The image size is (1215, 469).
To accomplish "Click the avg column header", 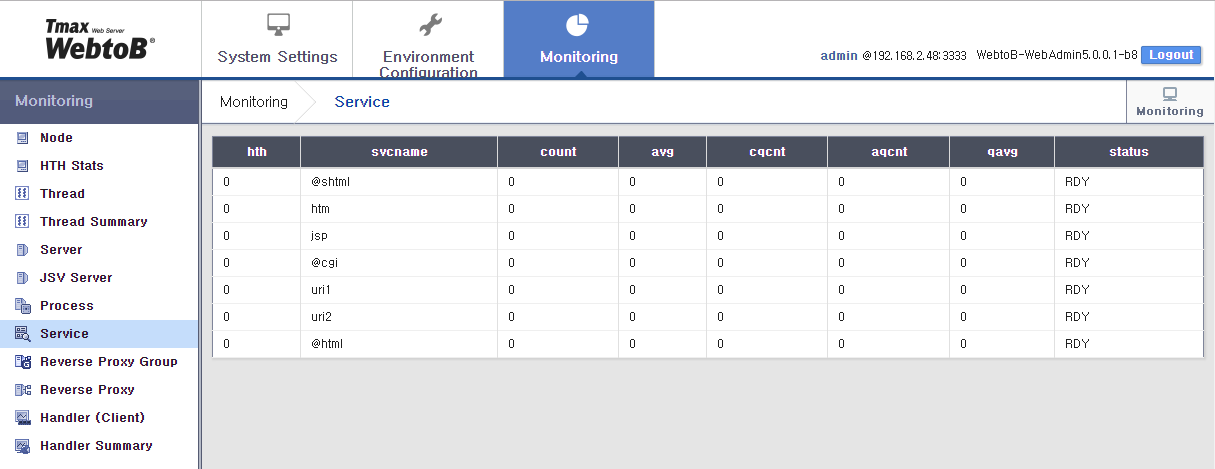I will pos(662,152).
